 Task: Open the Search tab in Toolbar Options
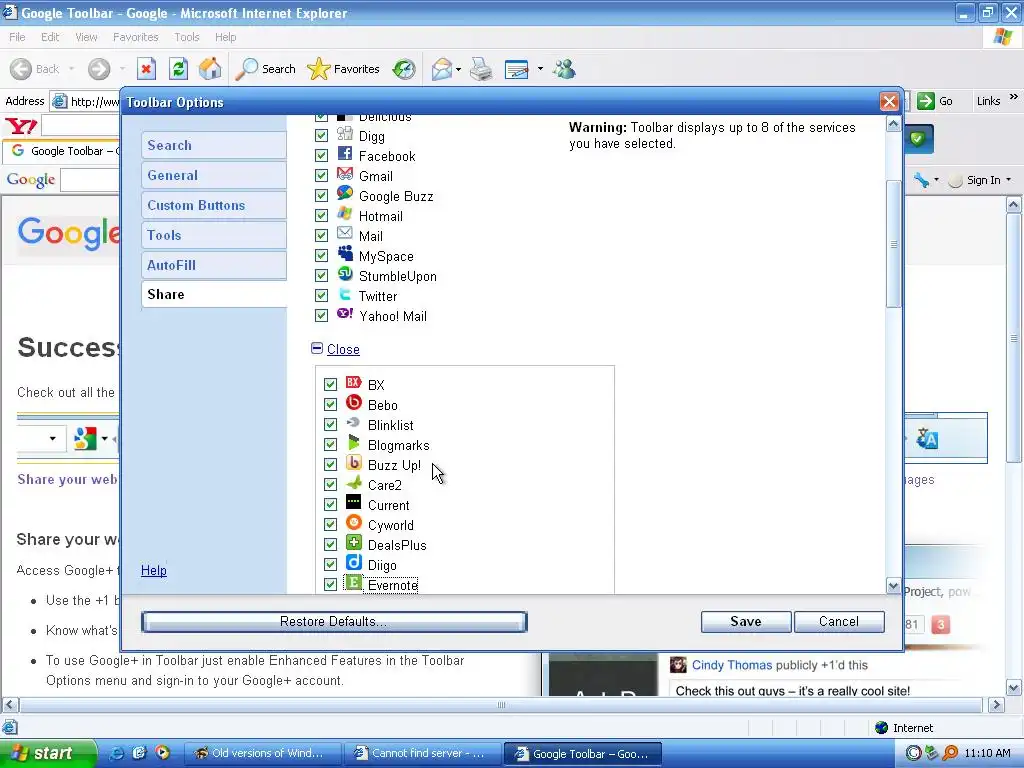214,145
